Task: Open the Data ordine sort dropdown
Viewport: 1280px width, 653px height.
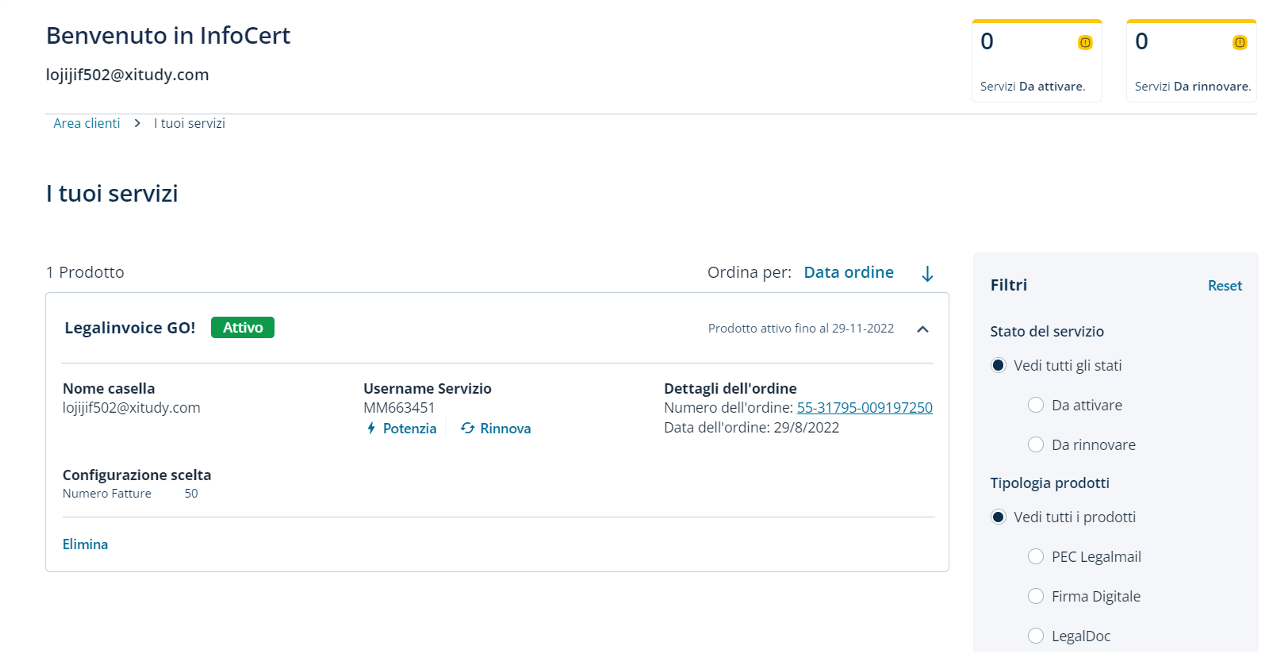Action: click(848, 272)
